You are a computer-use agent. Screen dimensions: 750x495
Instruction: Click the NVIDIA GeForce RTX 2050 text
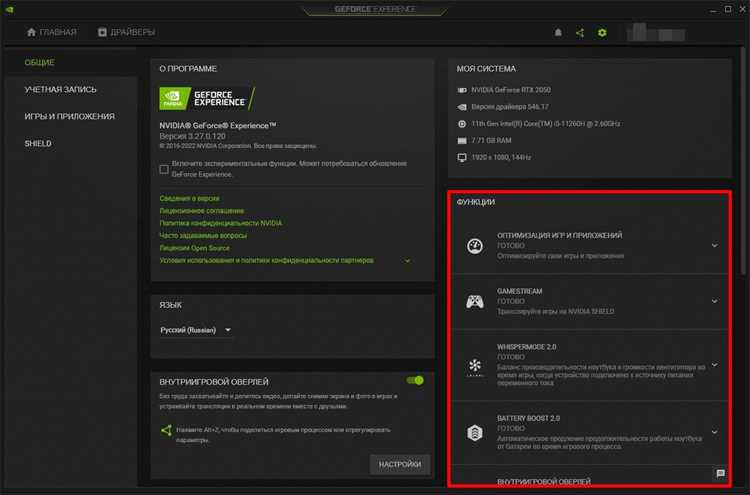point(511,90)
